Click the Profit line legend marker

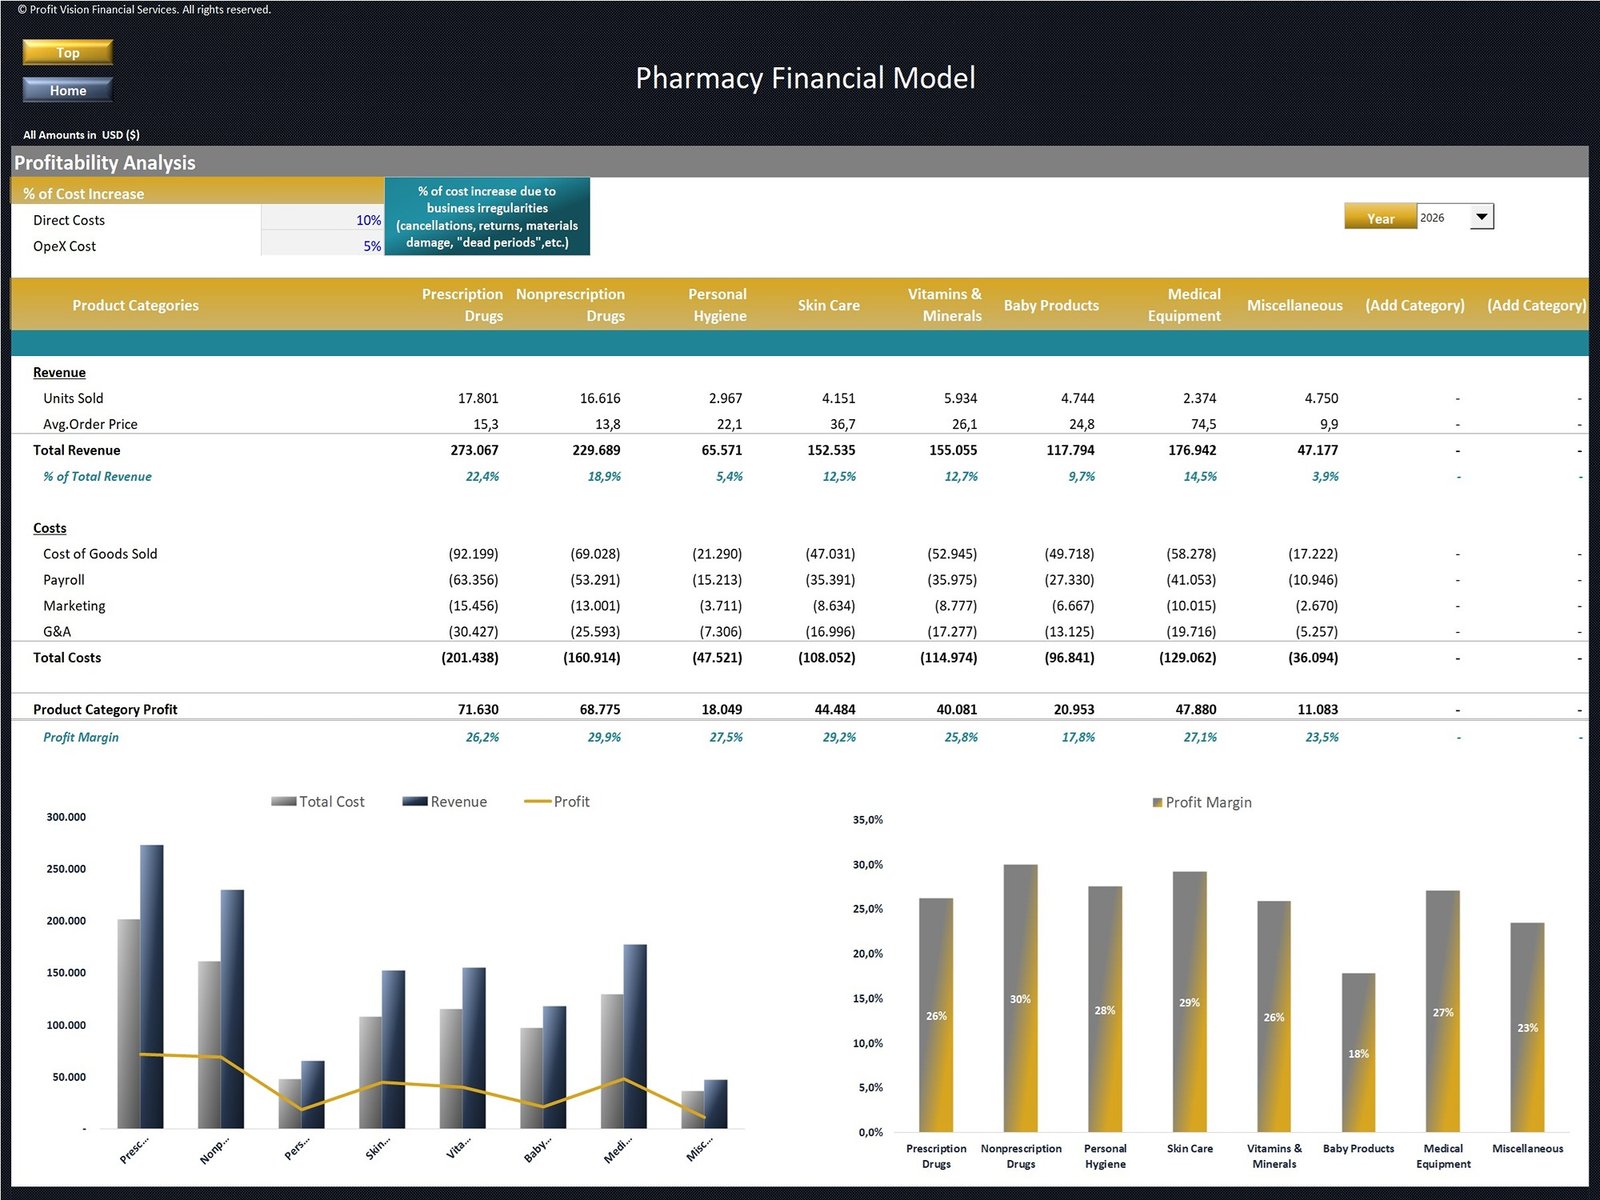537,801
